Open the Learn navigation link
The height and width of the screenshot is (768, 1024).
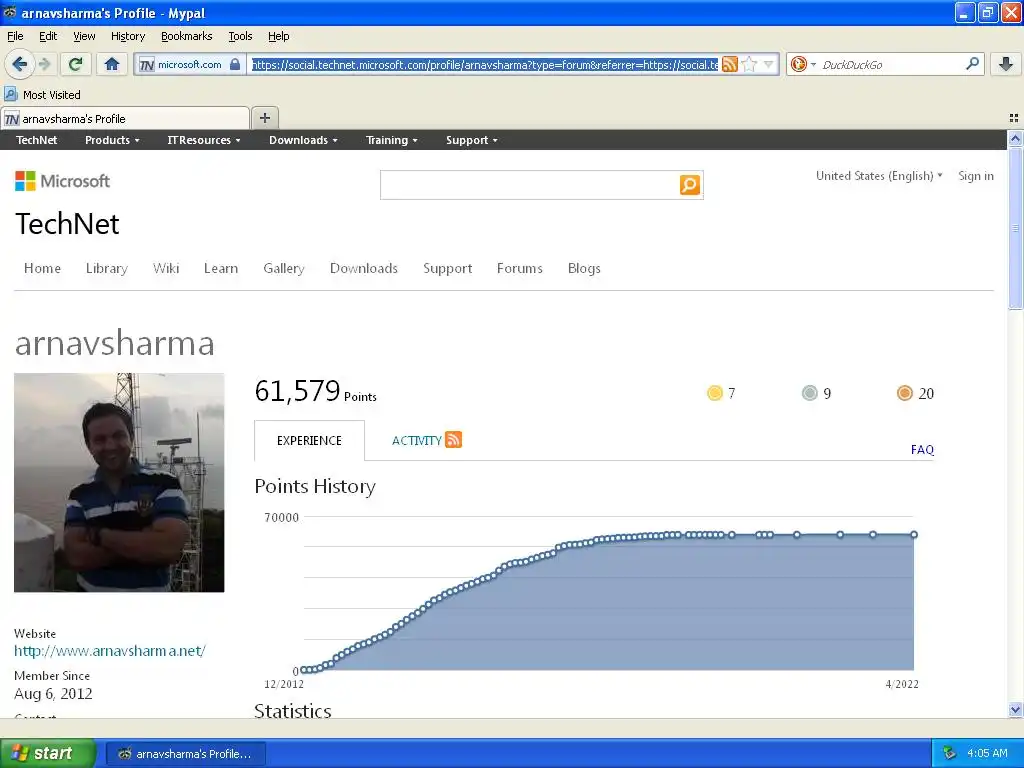tap(221, 268)
